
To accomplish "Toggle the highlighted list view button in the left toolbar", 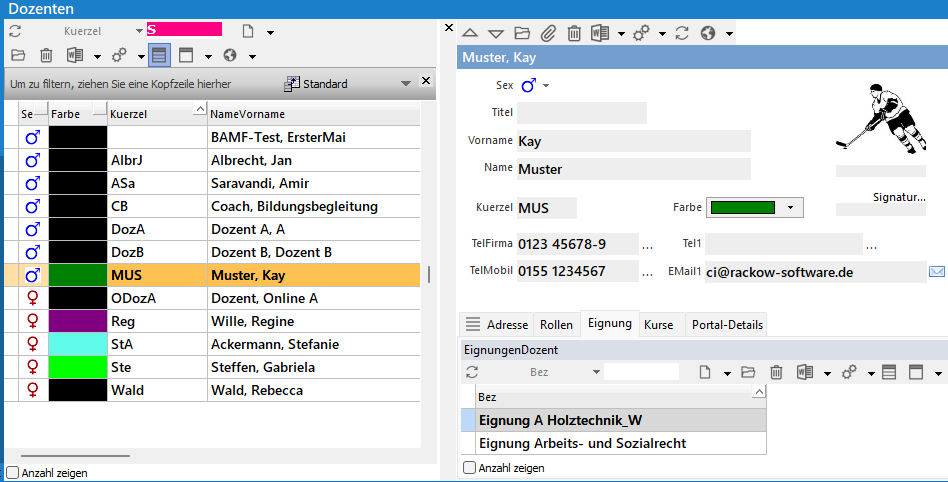I will tap(160, 55).
